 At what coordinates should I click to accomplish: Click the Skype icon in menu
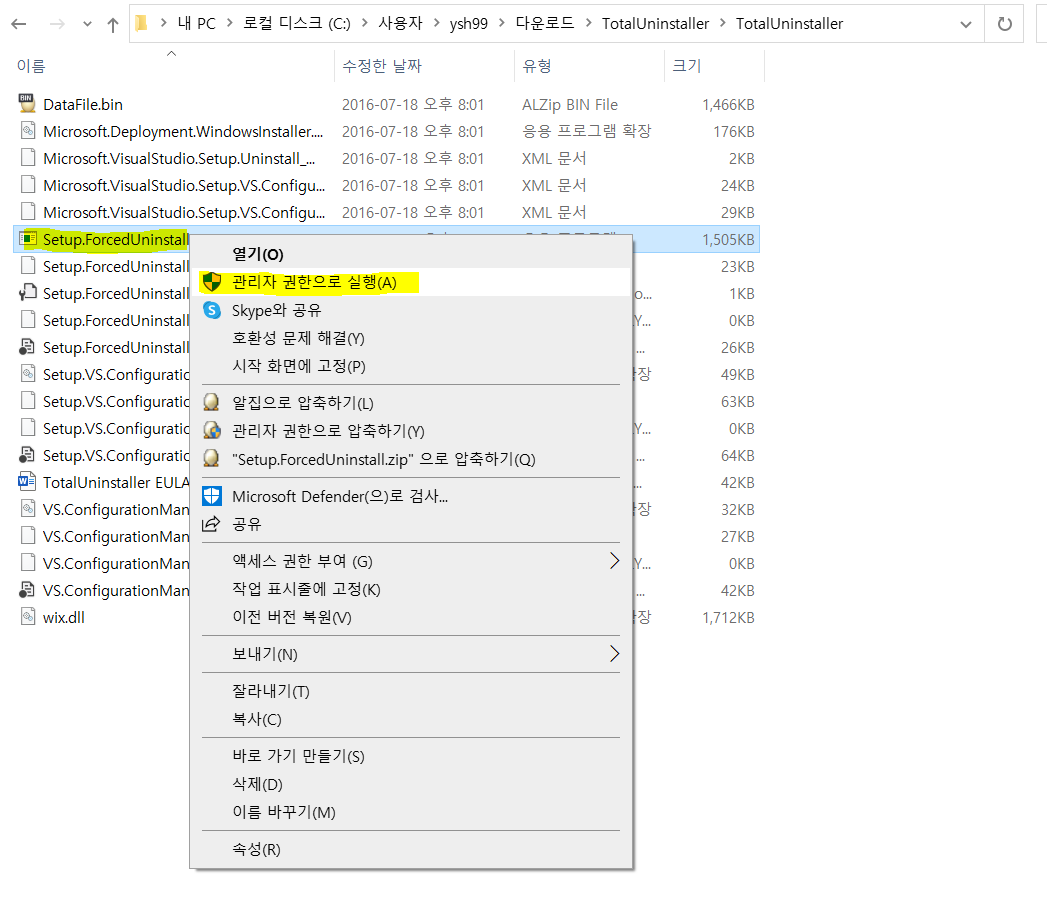[212, 310]
